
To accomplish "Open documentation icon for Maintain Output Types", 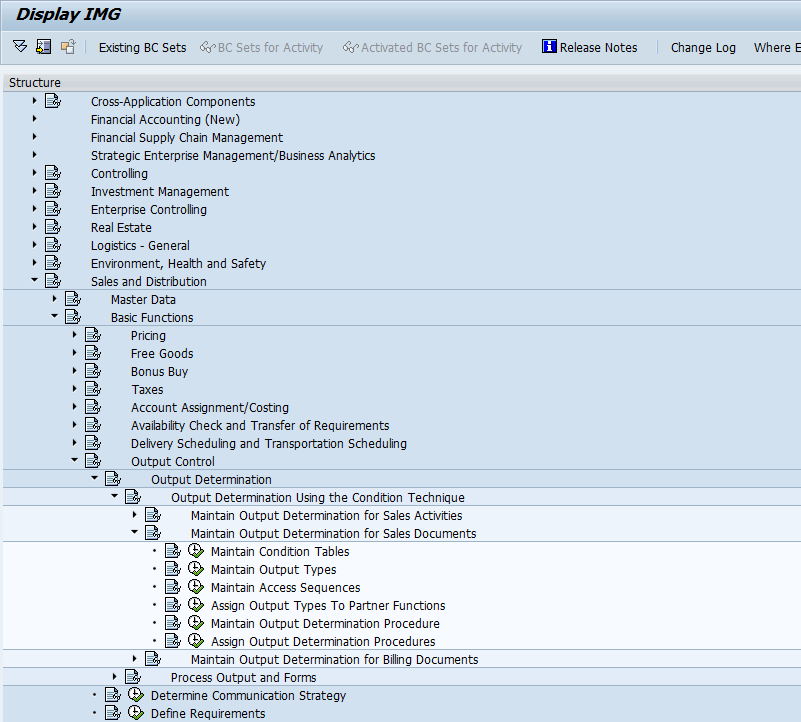I will point(173,569).
